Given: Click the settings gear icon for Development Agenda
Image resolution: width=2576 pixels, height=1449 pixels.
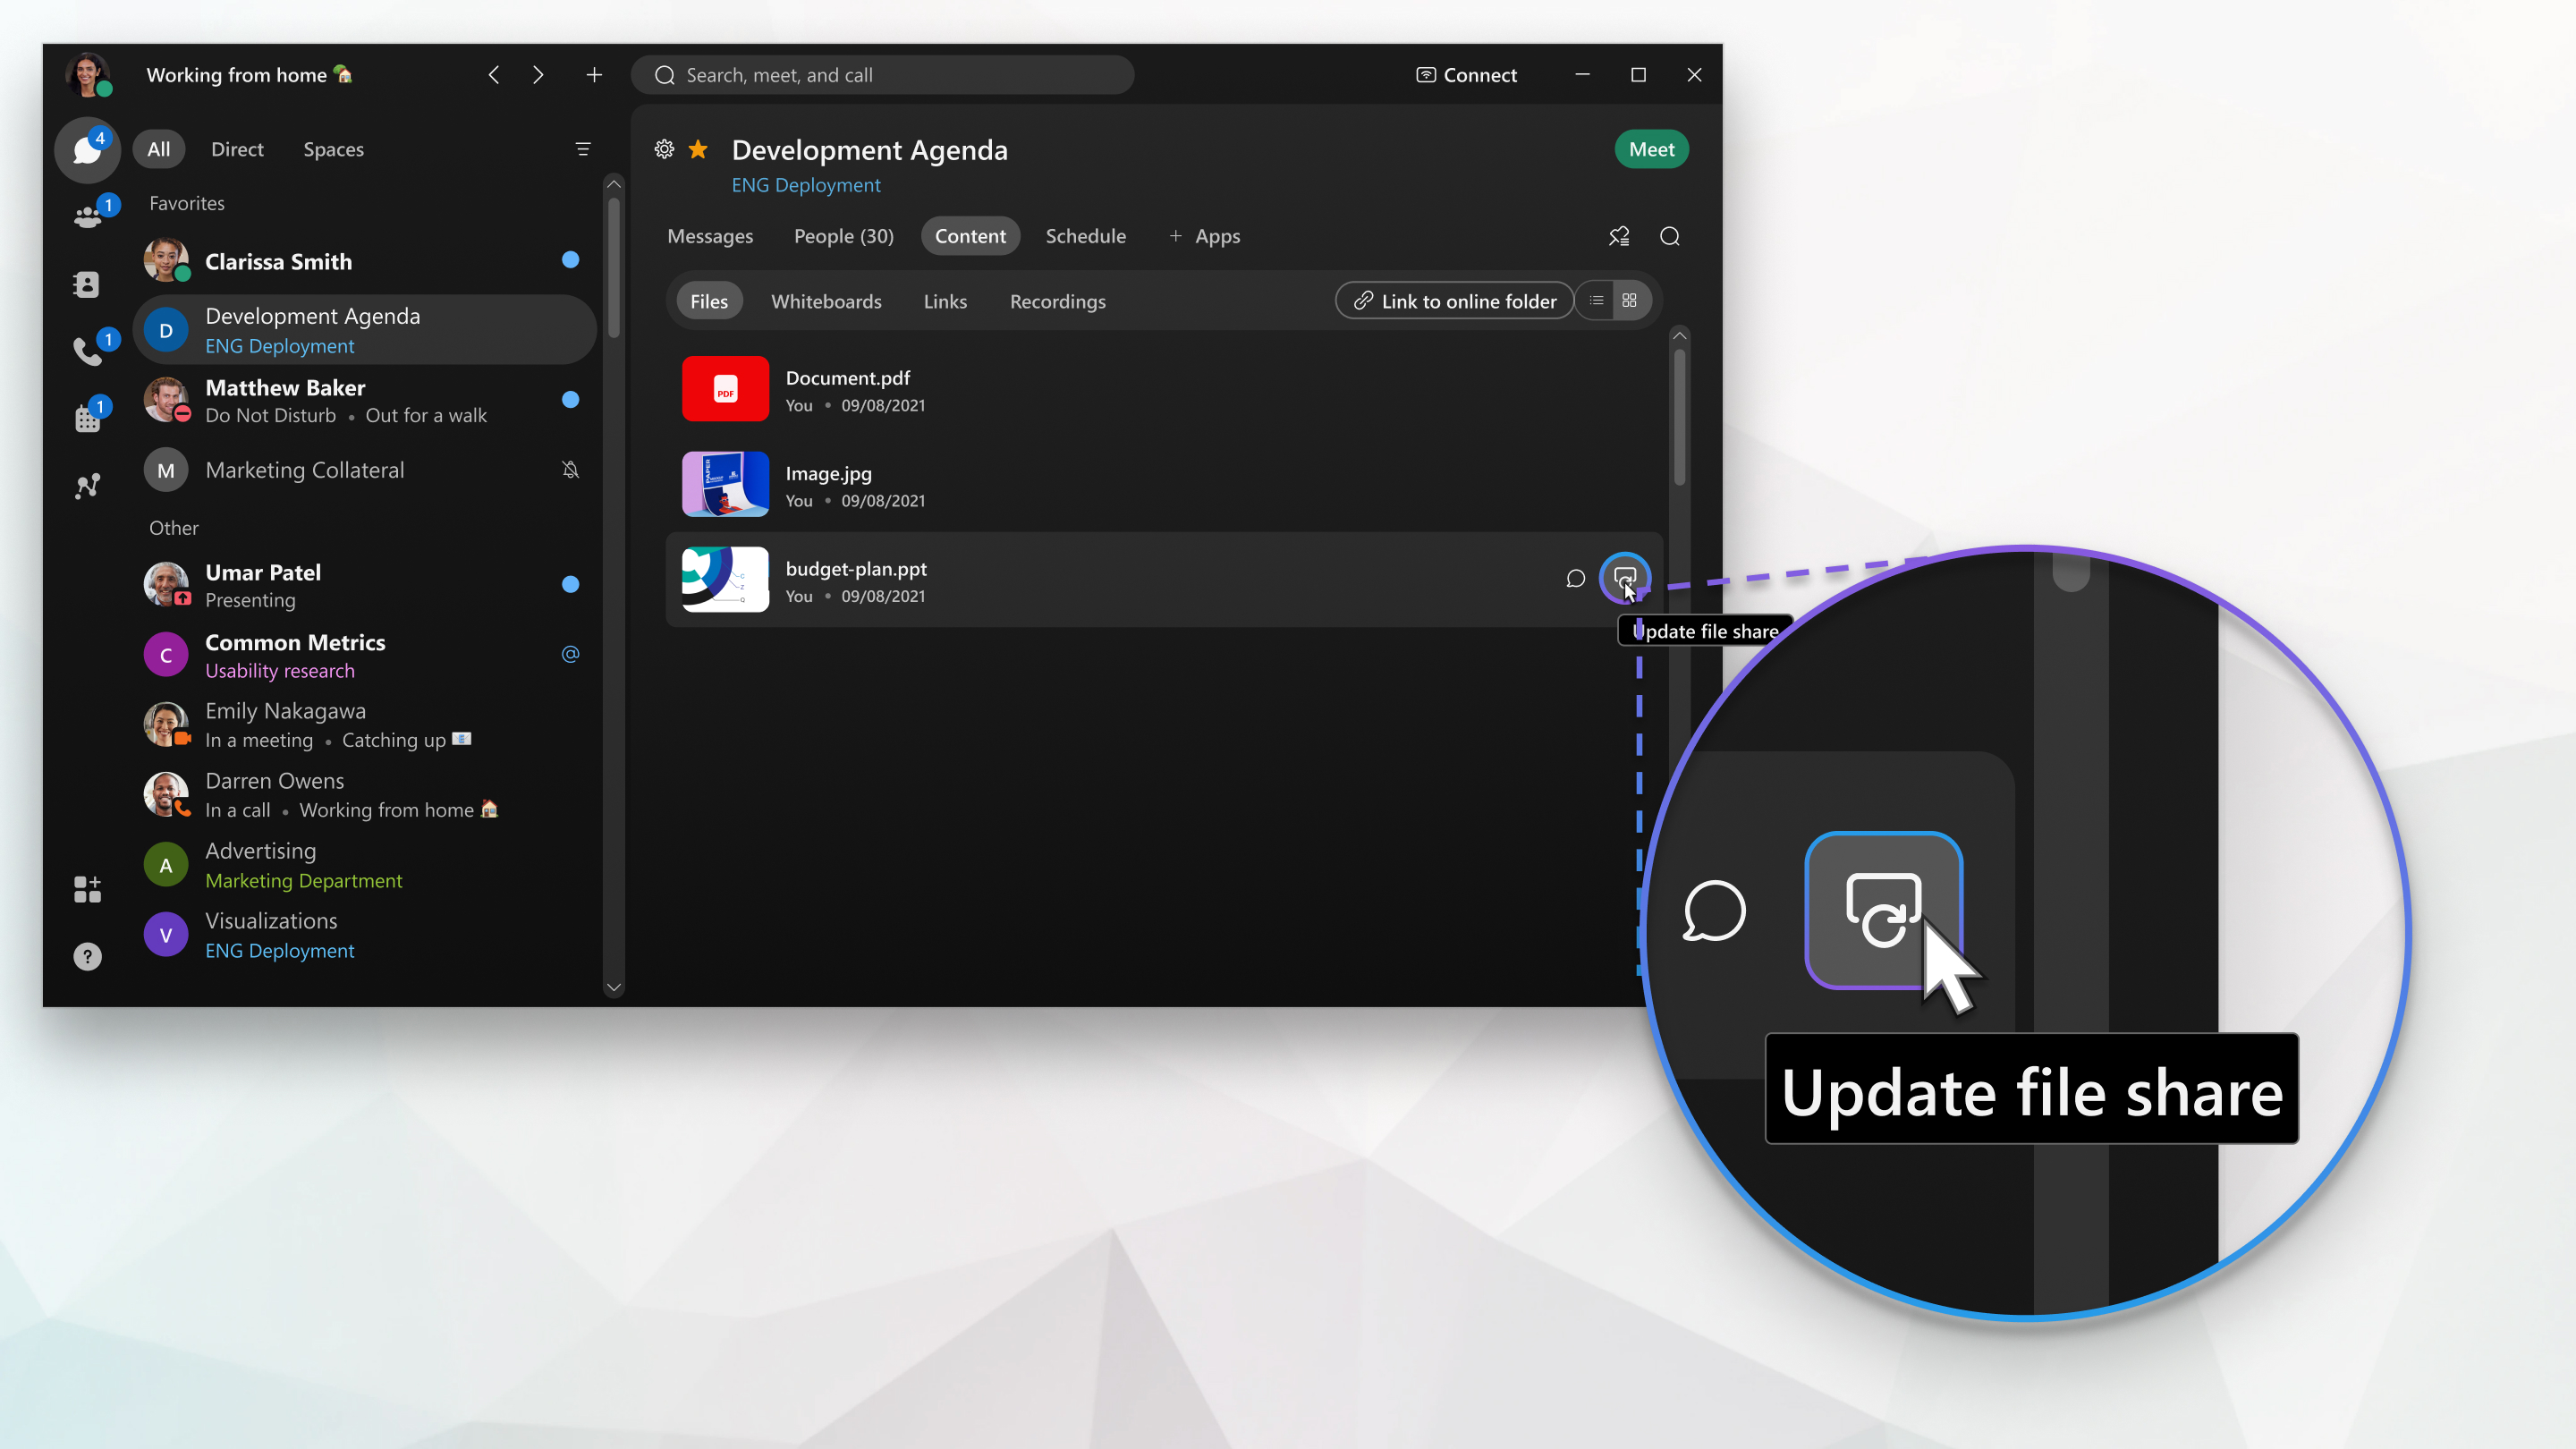Looking at the screenshot, I should [665, 148].
